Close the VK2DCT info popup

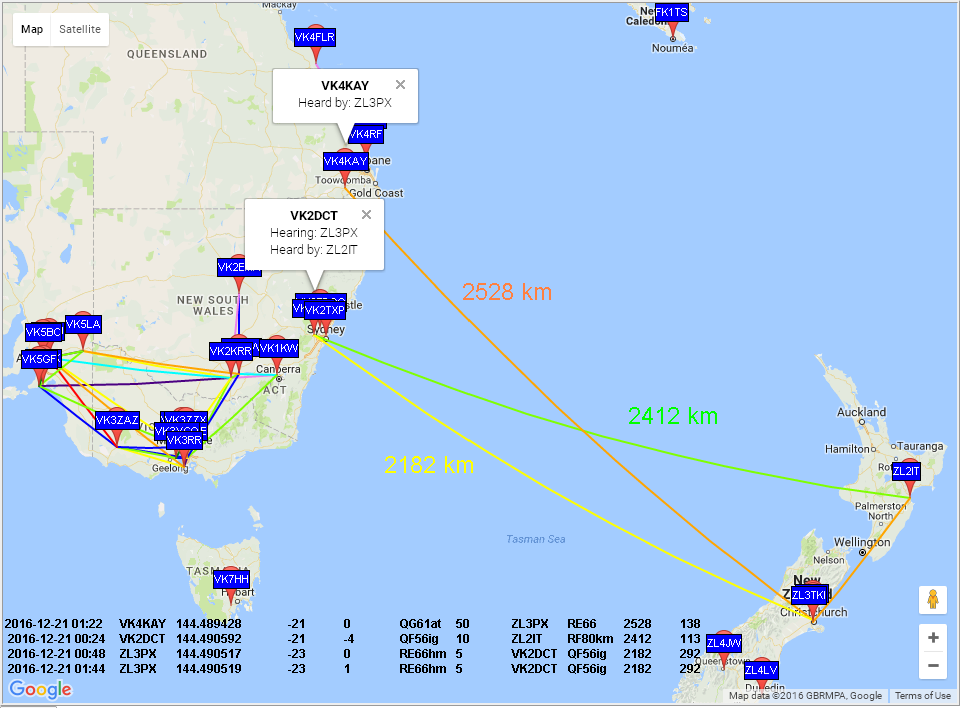pos(366,214)
